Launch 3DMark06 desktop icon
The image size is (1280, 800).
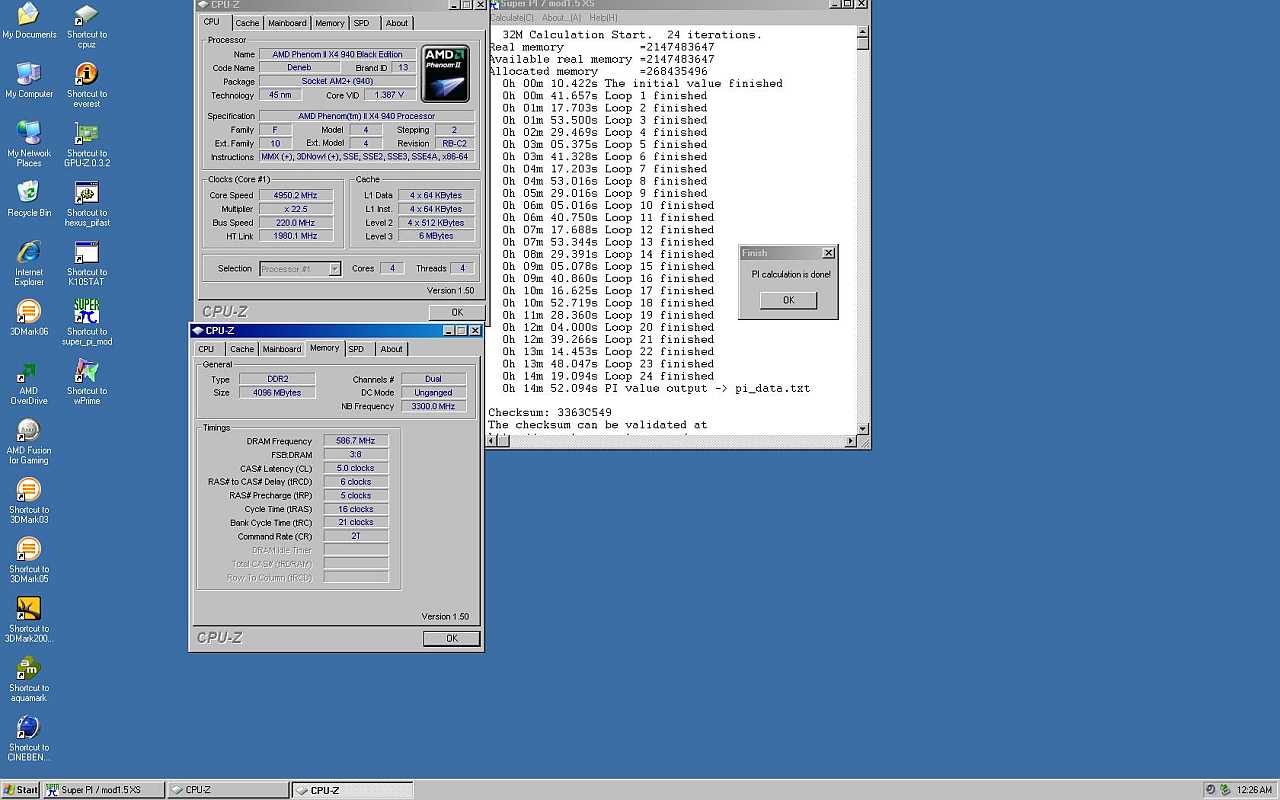click(x=29, y=318)
